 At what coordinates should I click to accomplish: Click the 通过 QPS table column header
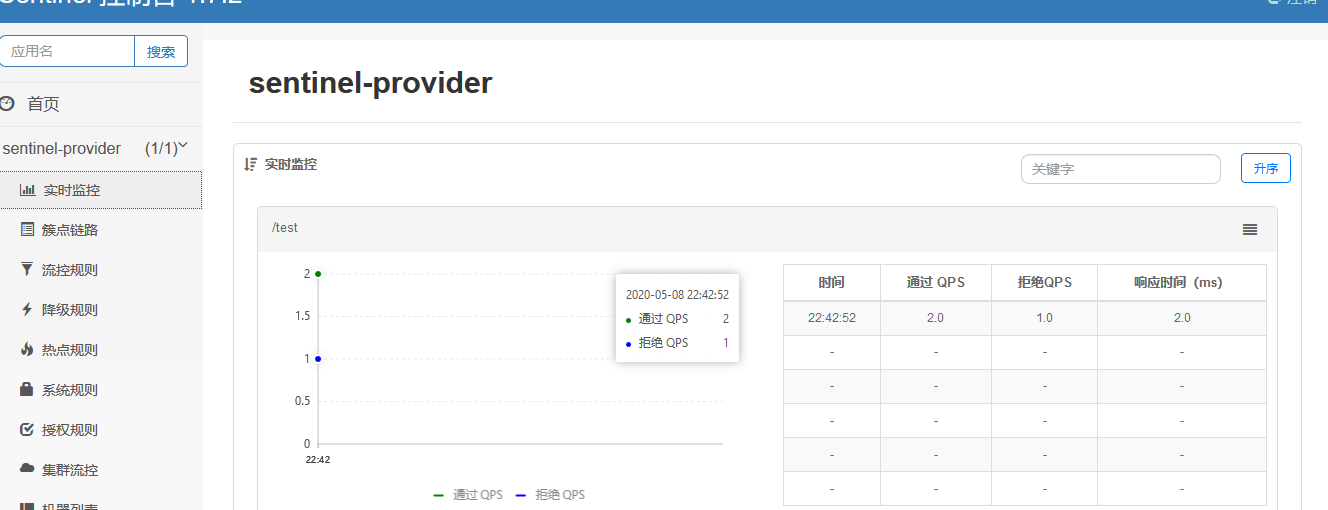tap(936, 283)
